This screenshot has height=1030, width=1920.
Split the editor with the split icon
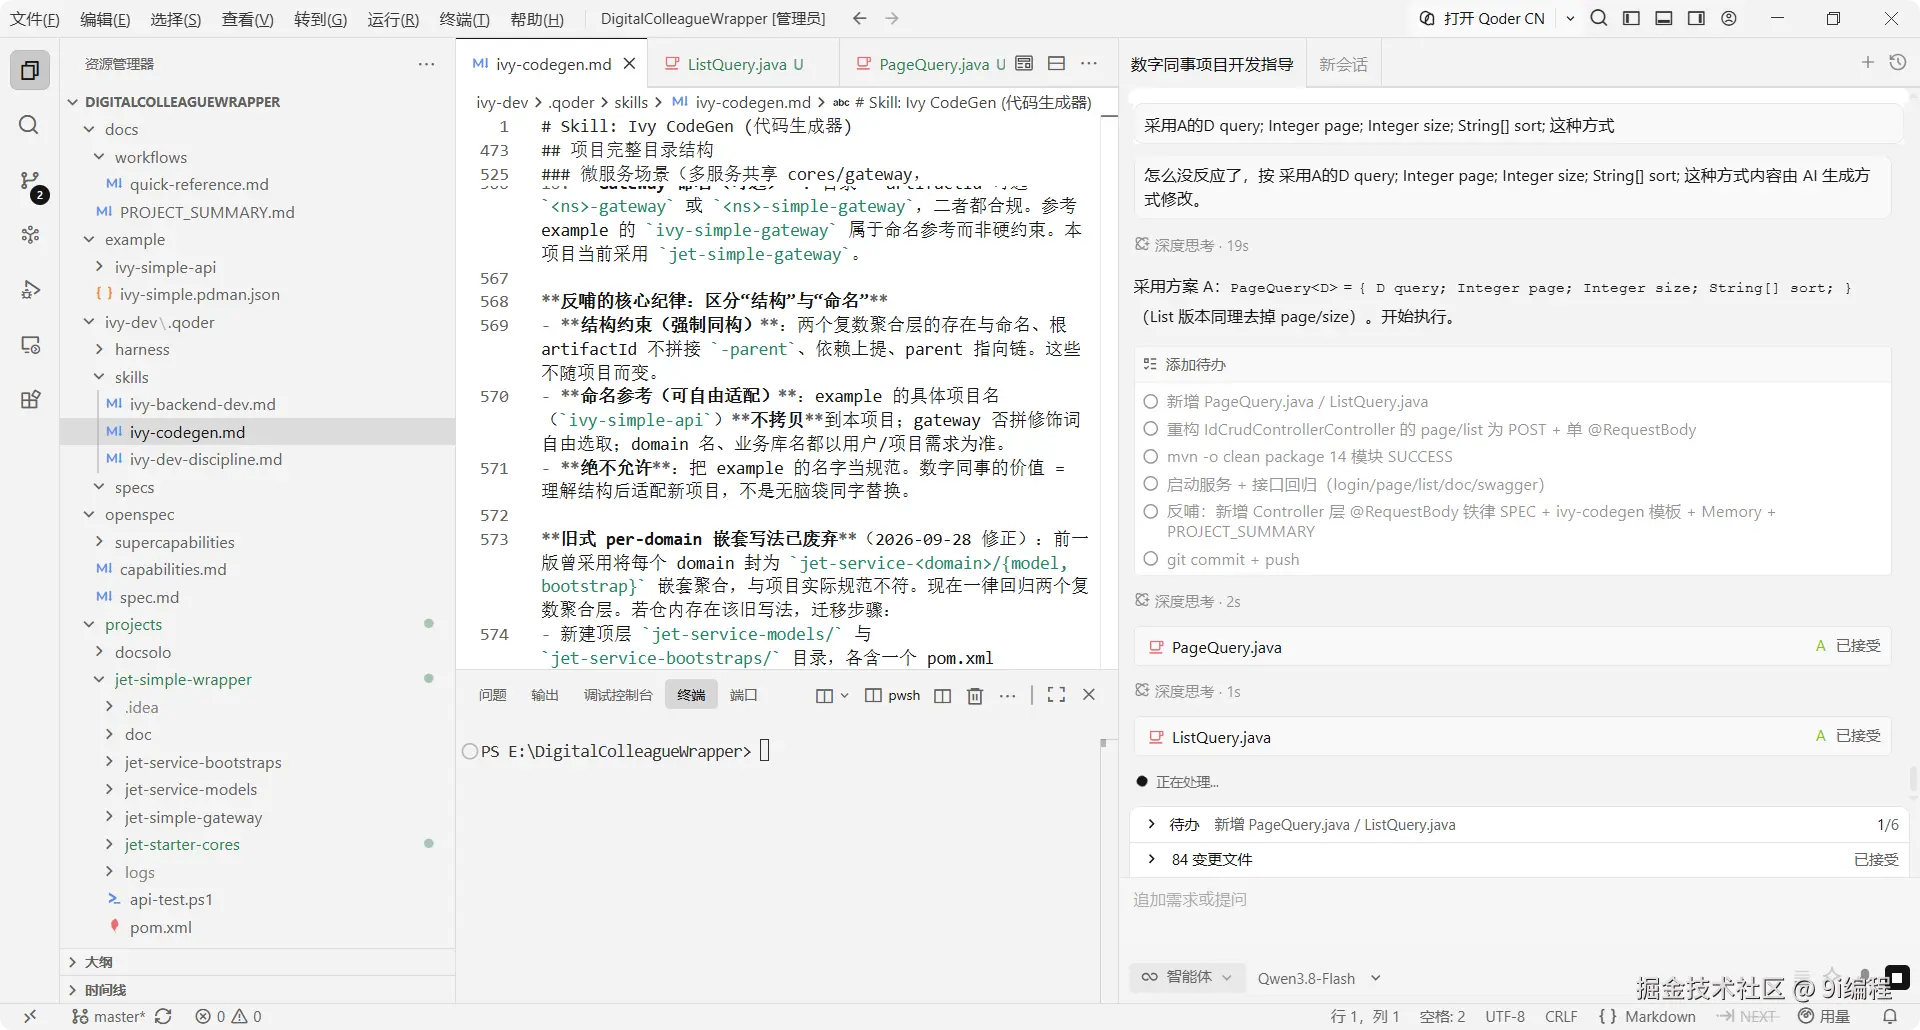(x=1056, y=63)
